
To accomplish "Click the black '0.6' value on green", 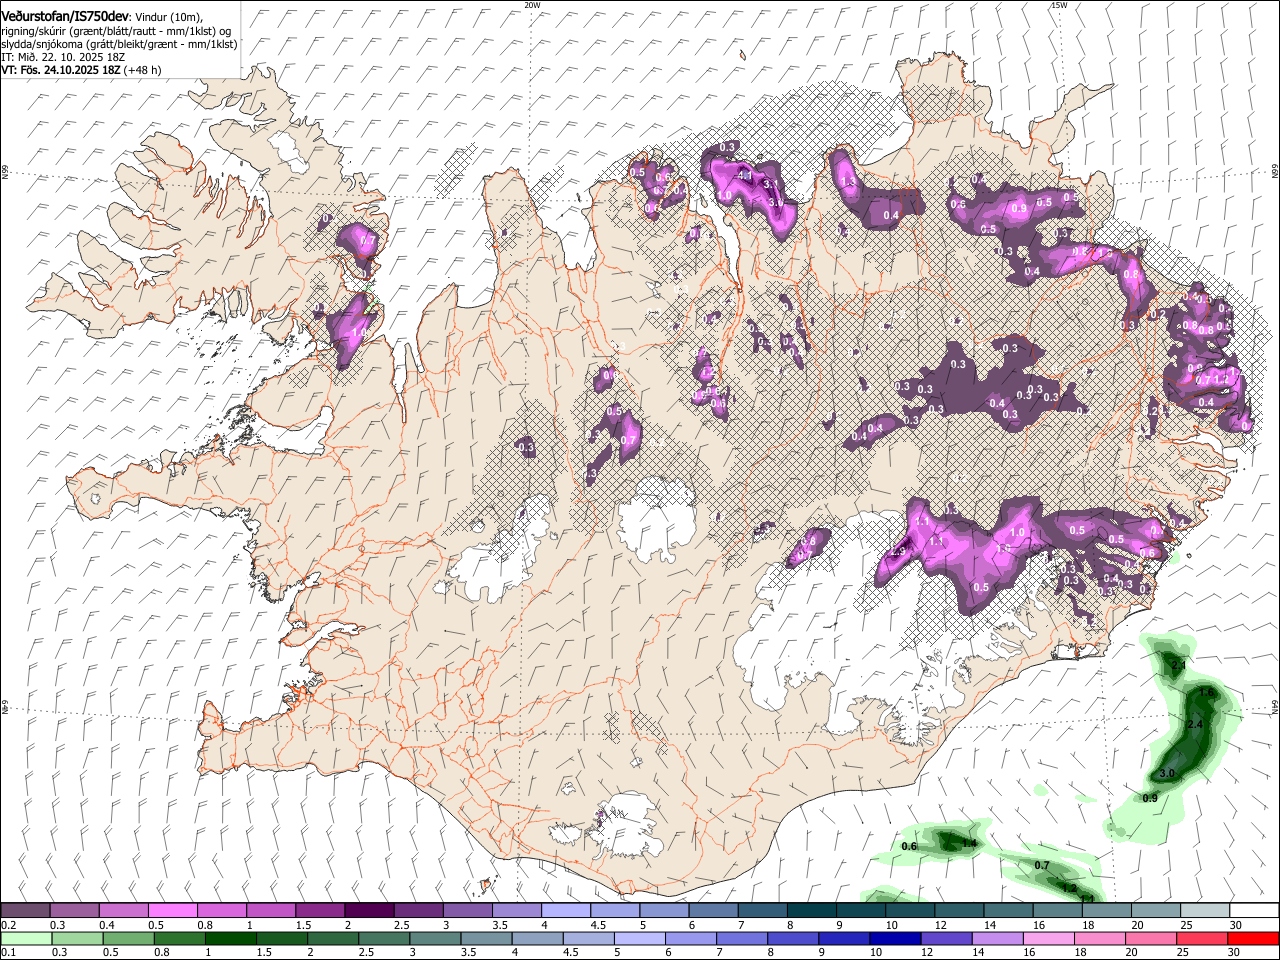I will (x=909, y=847).
